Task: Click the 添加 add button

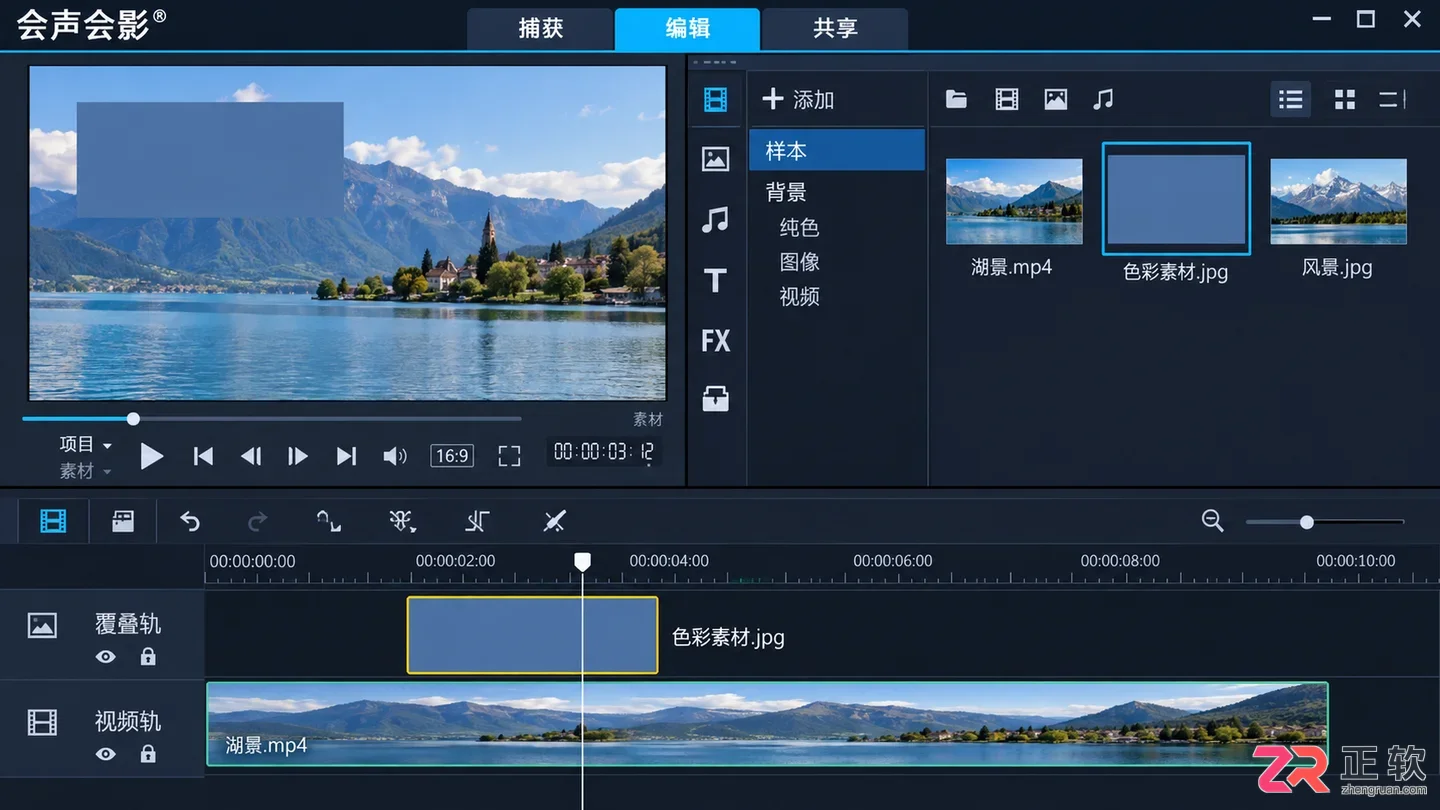Action: coord(798,99)
